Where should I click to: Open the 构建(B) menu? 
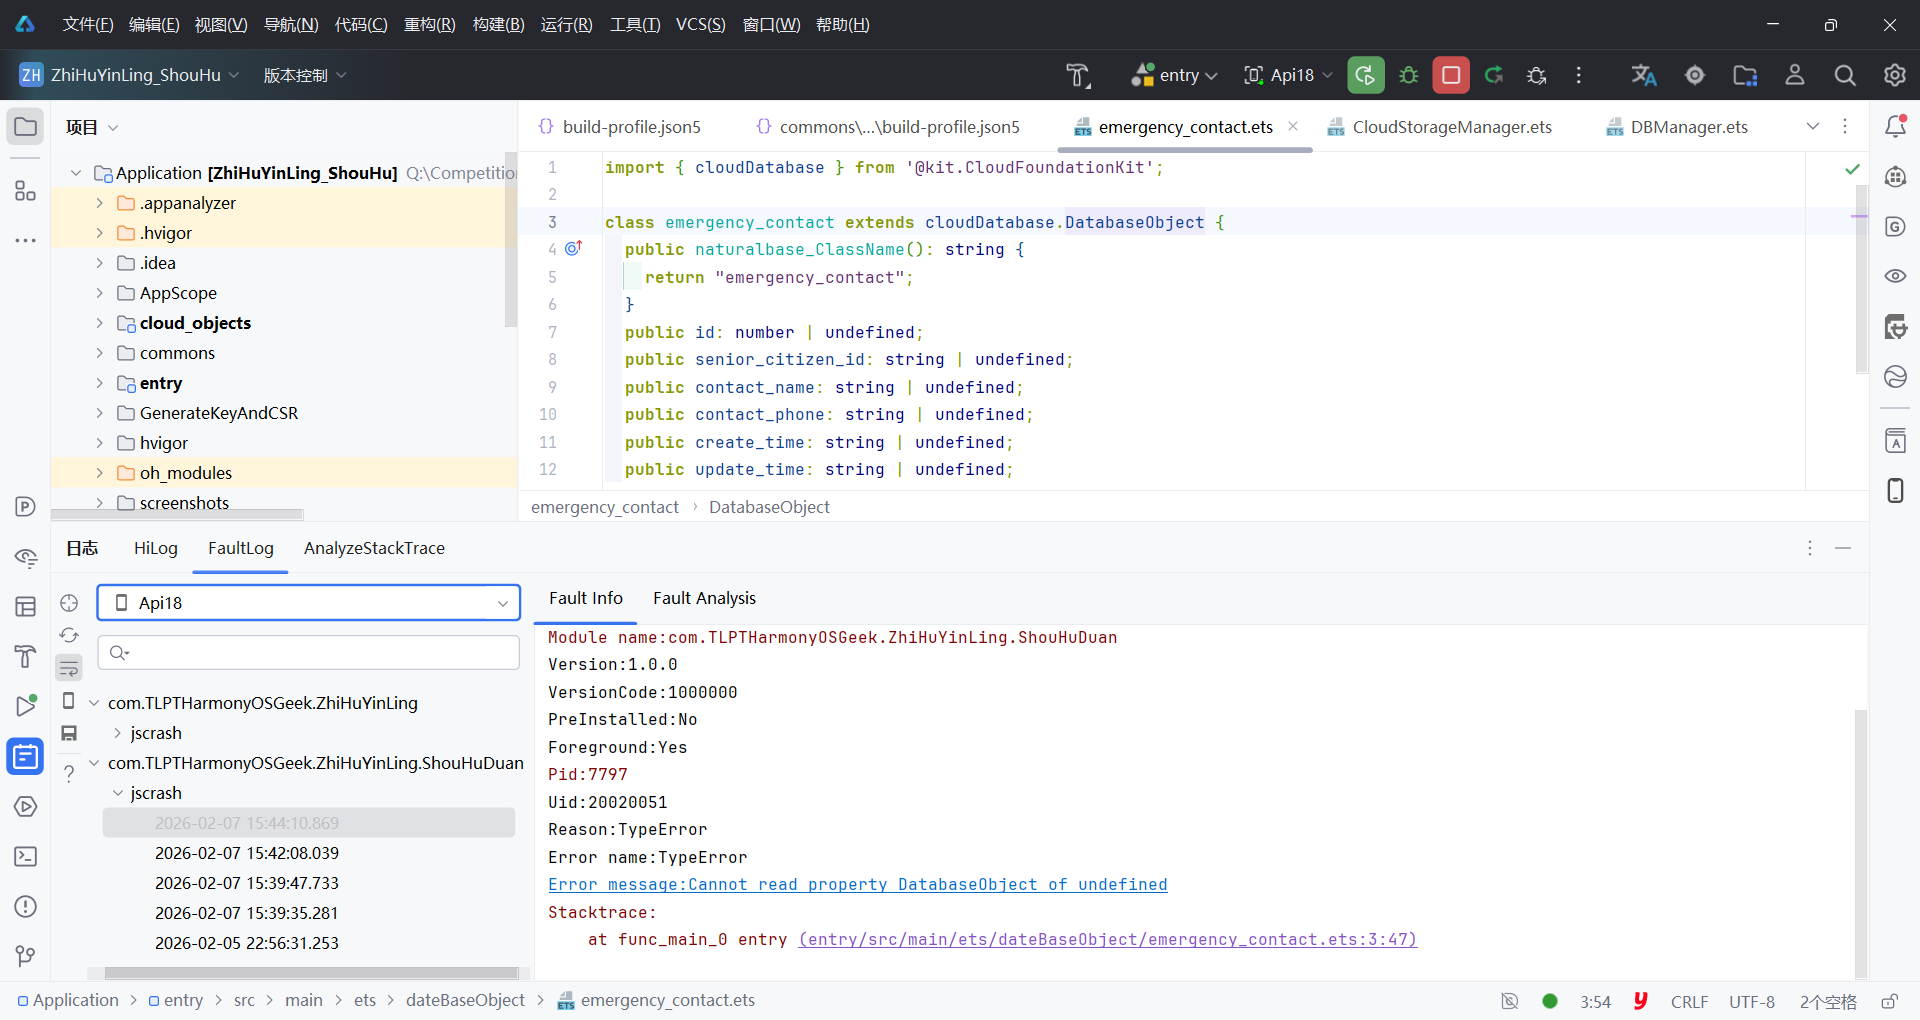(x=498, y=24)
